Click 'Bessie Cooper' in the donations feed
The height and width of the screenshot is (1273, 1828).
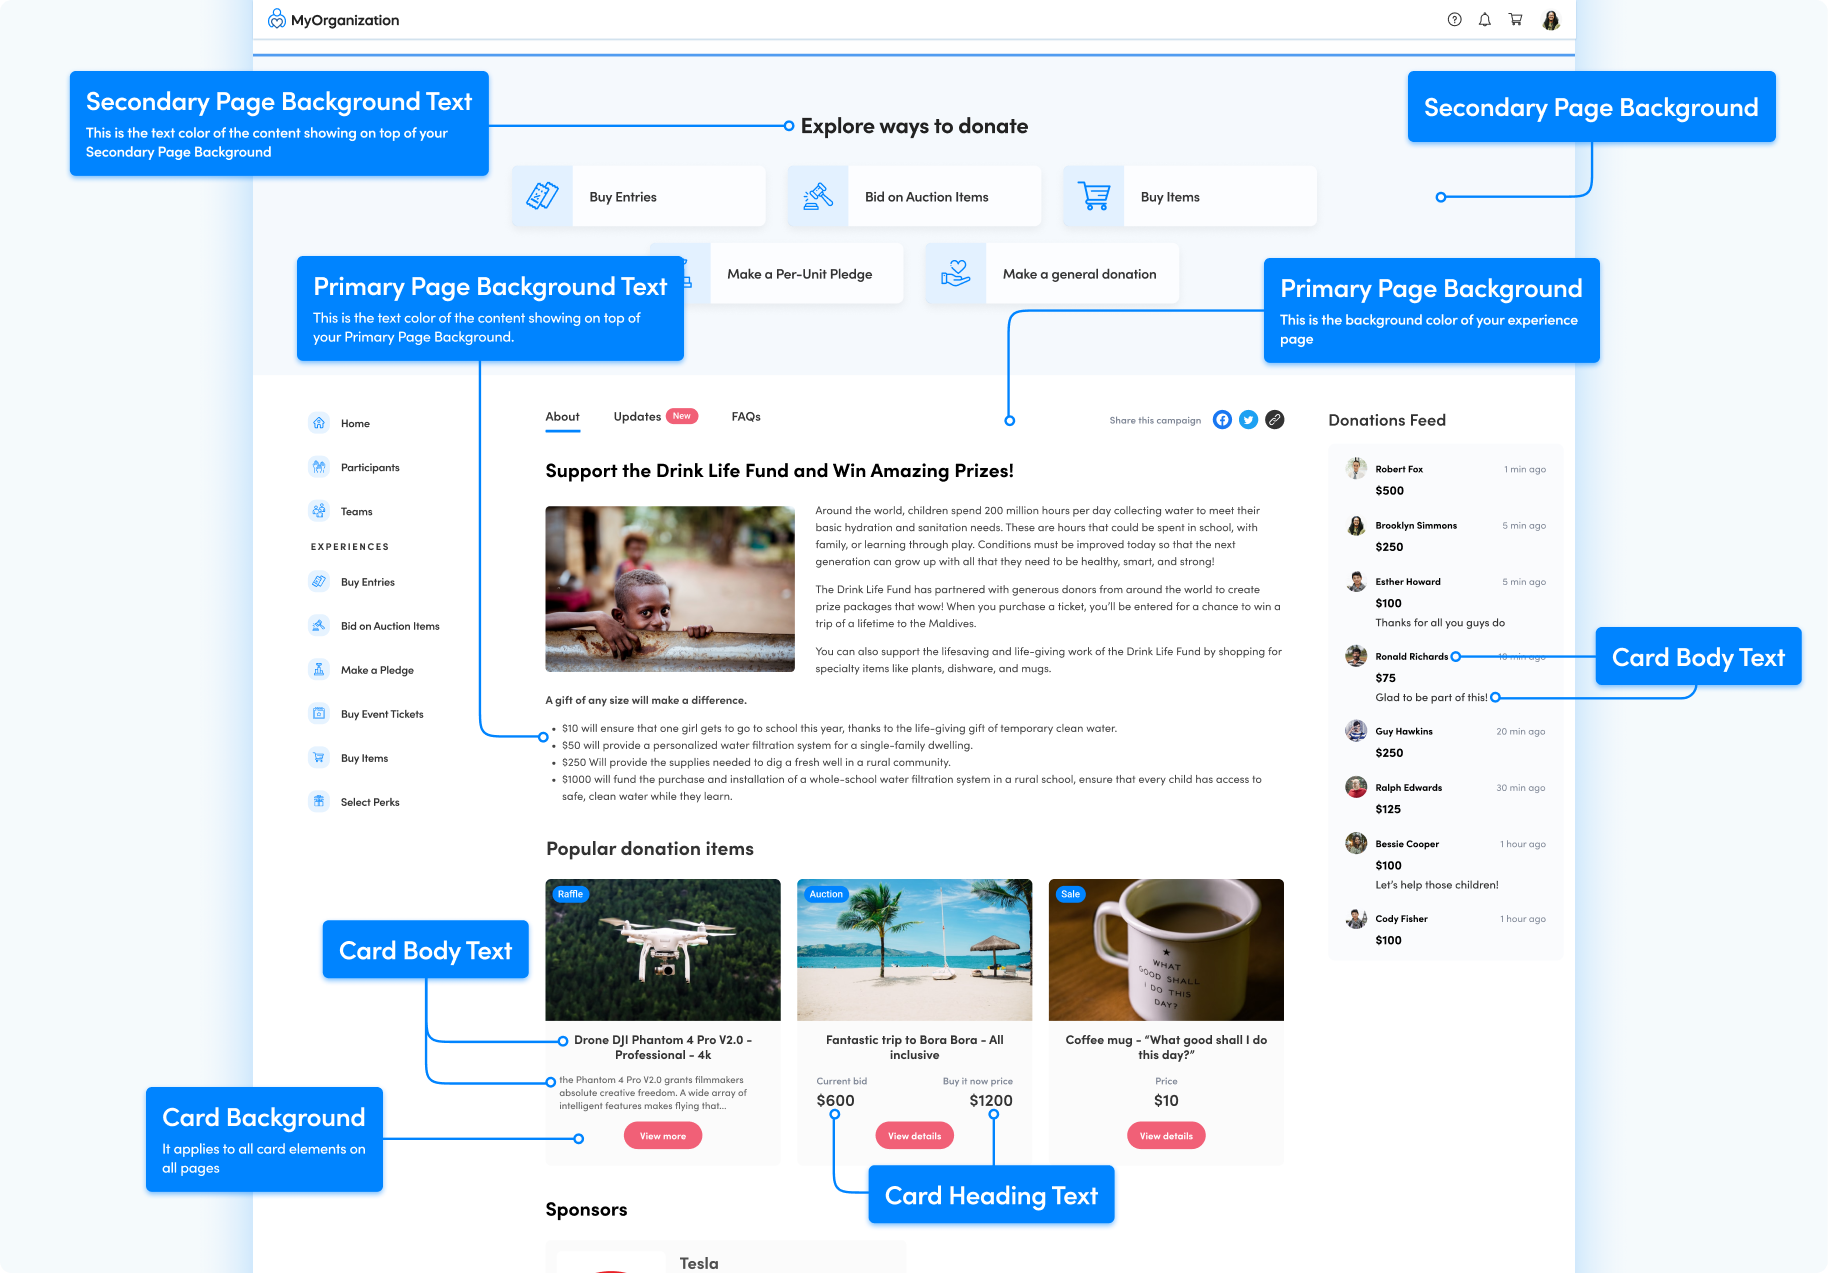[1407, 845]
